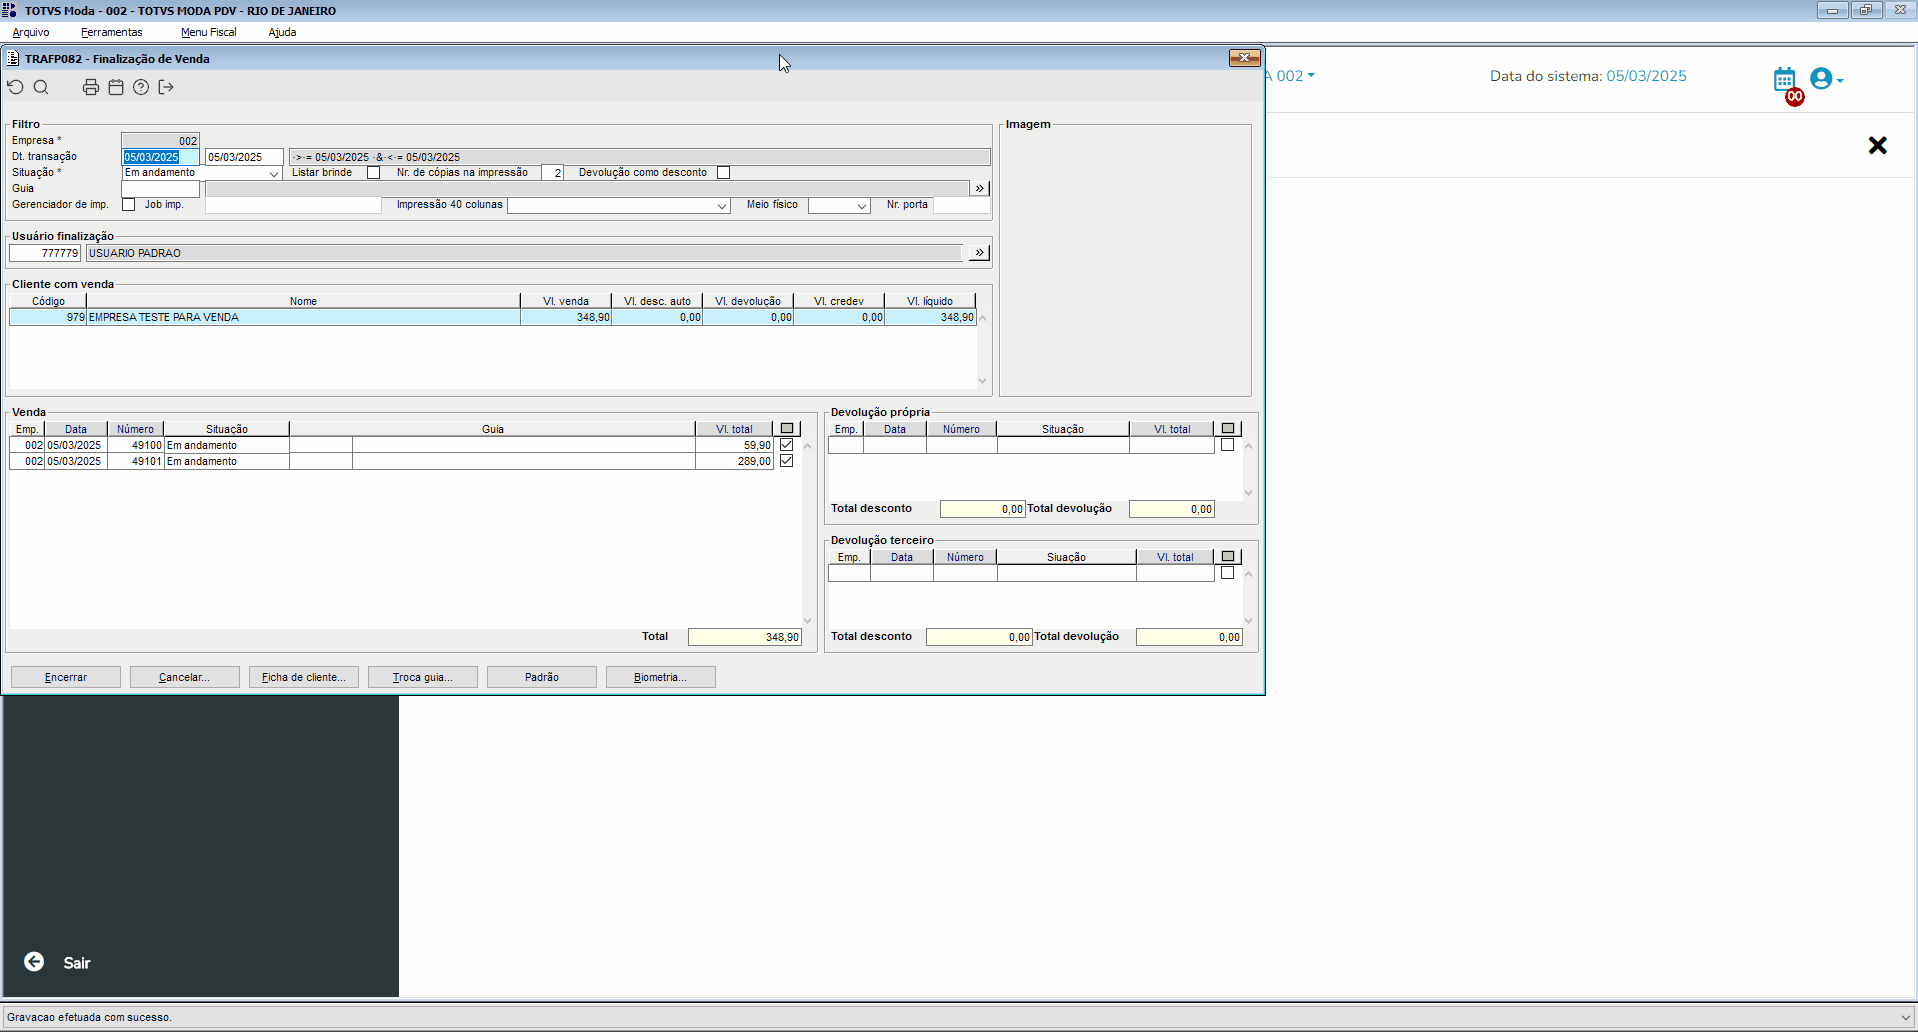Click Cliente com venda scrollbar up arrow
1918x1032 pixels.
click(x=983, y=318)
